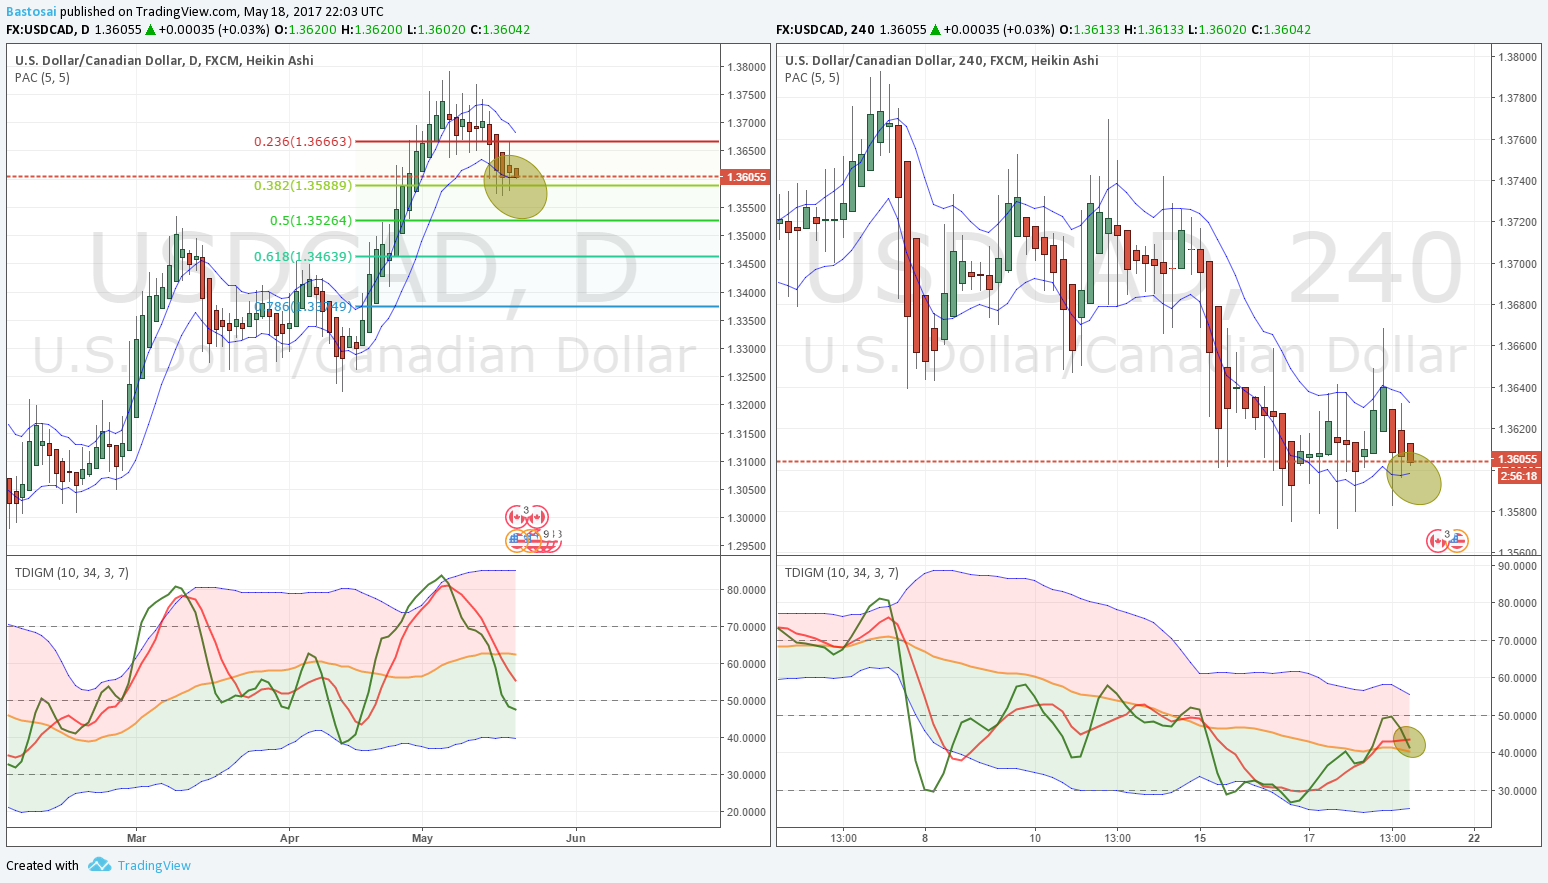The image size is (1548, 883).
Task: Click the Mar label on the daily time axis
Action: point(137,838)
